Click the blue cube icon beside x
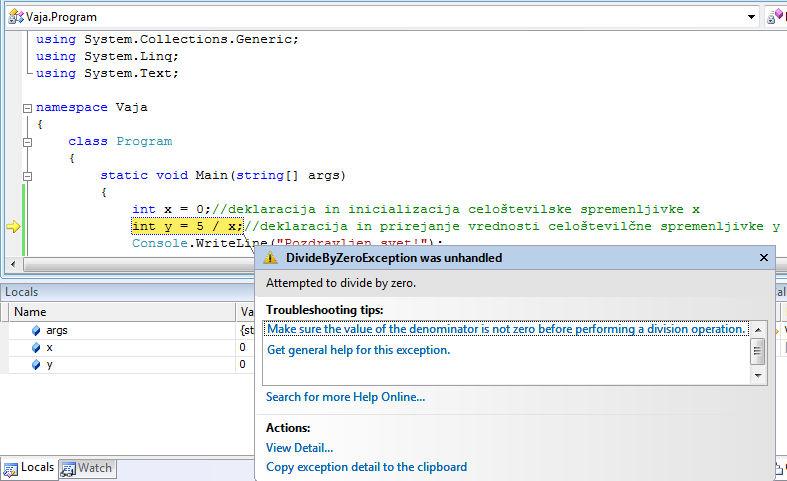Image resolution: width=787 pixels, height=481 pixels. tap(36, 347)
